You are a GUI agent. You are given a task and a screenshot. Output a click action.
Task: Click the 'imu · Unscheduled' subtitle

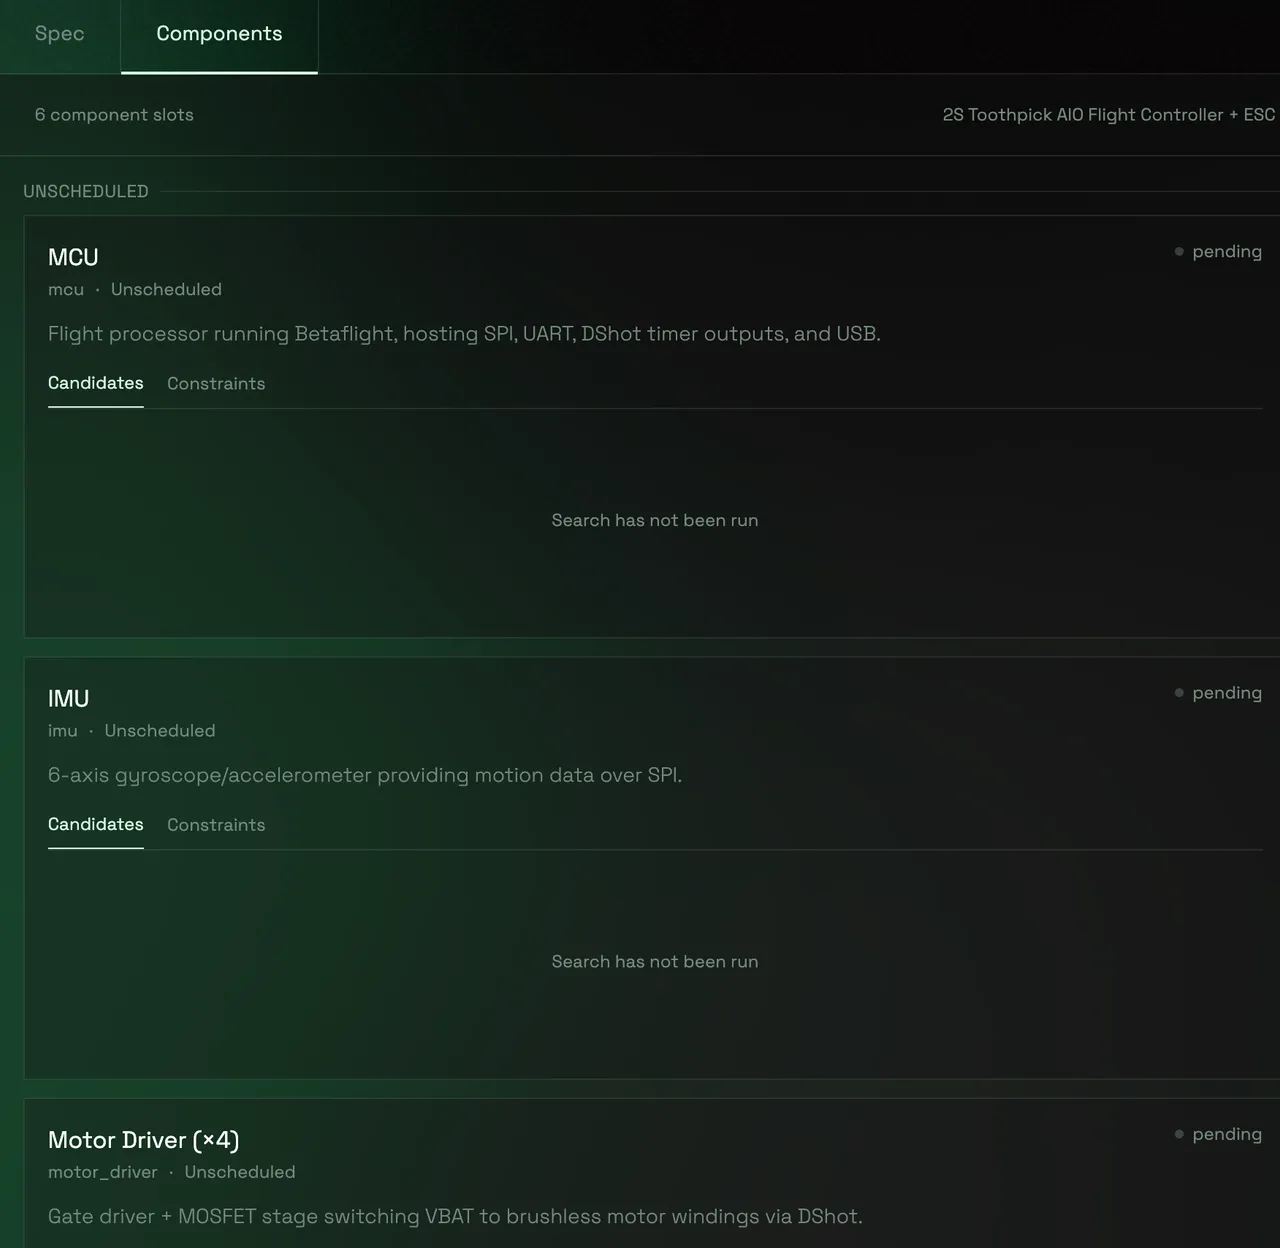[x=132, y=730]
